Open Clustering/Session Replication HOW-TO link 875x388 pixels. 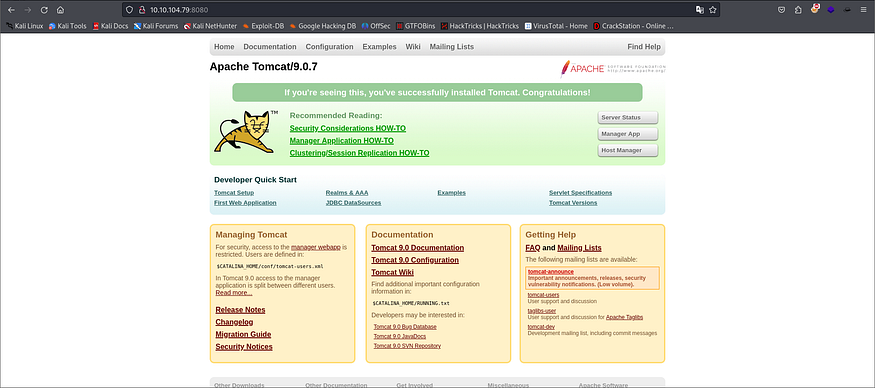(x=359, y=153)
